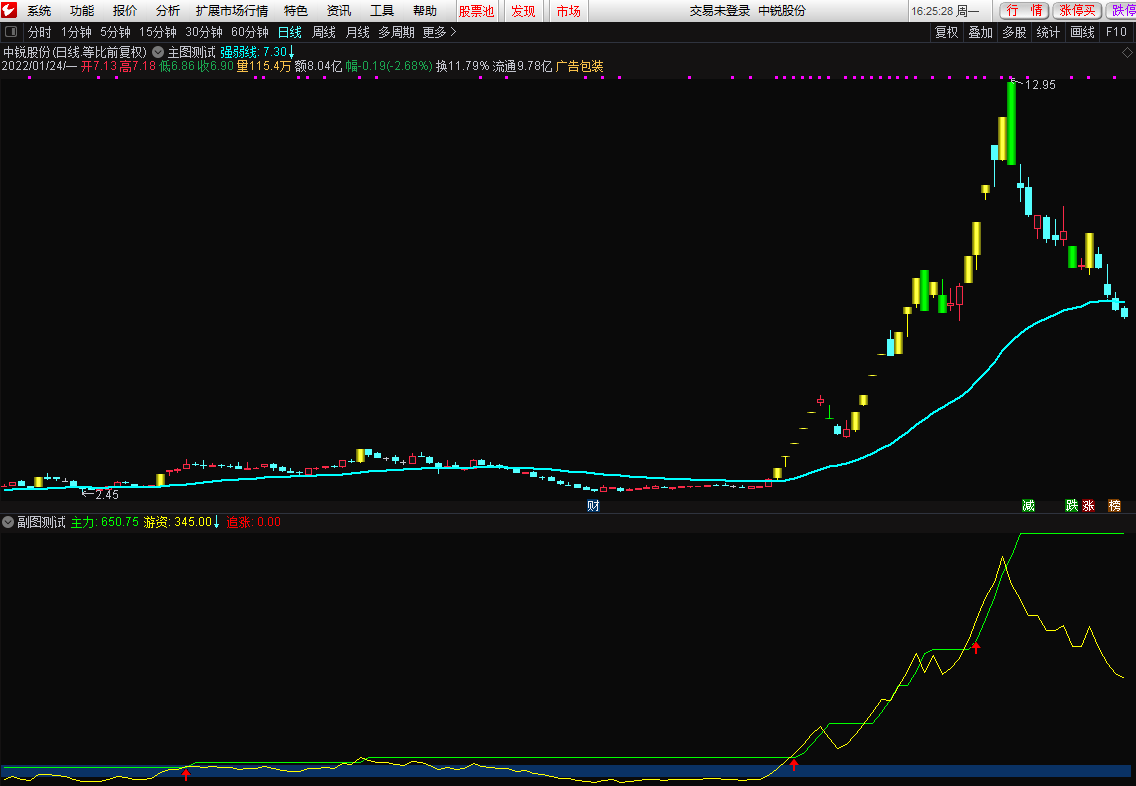The height and width of the screenshot is (786, 1136).
Task: Click the 额8.04亿 amount value
Action: (x=318, y=66)
